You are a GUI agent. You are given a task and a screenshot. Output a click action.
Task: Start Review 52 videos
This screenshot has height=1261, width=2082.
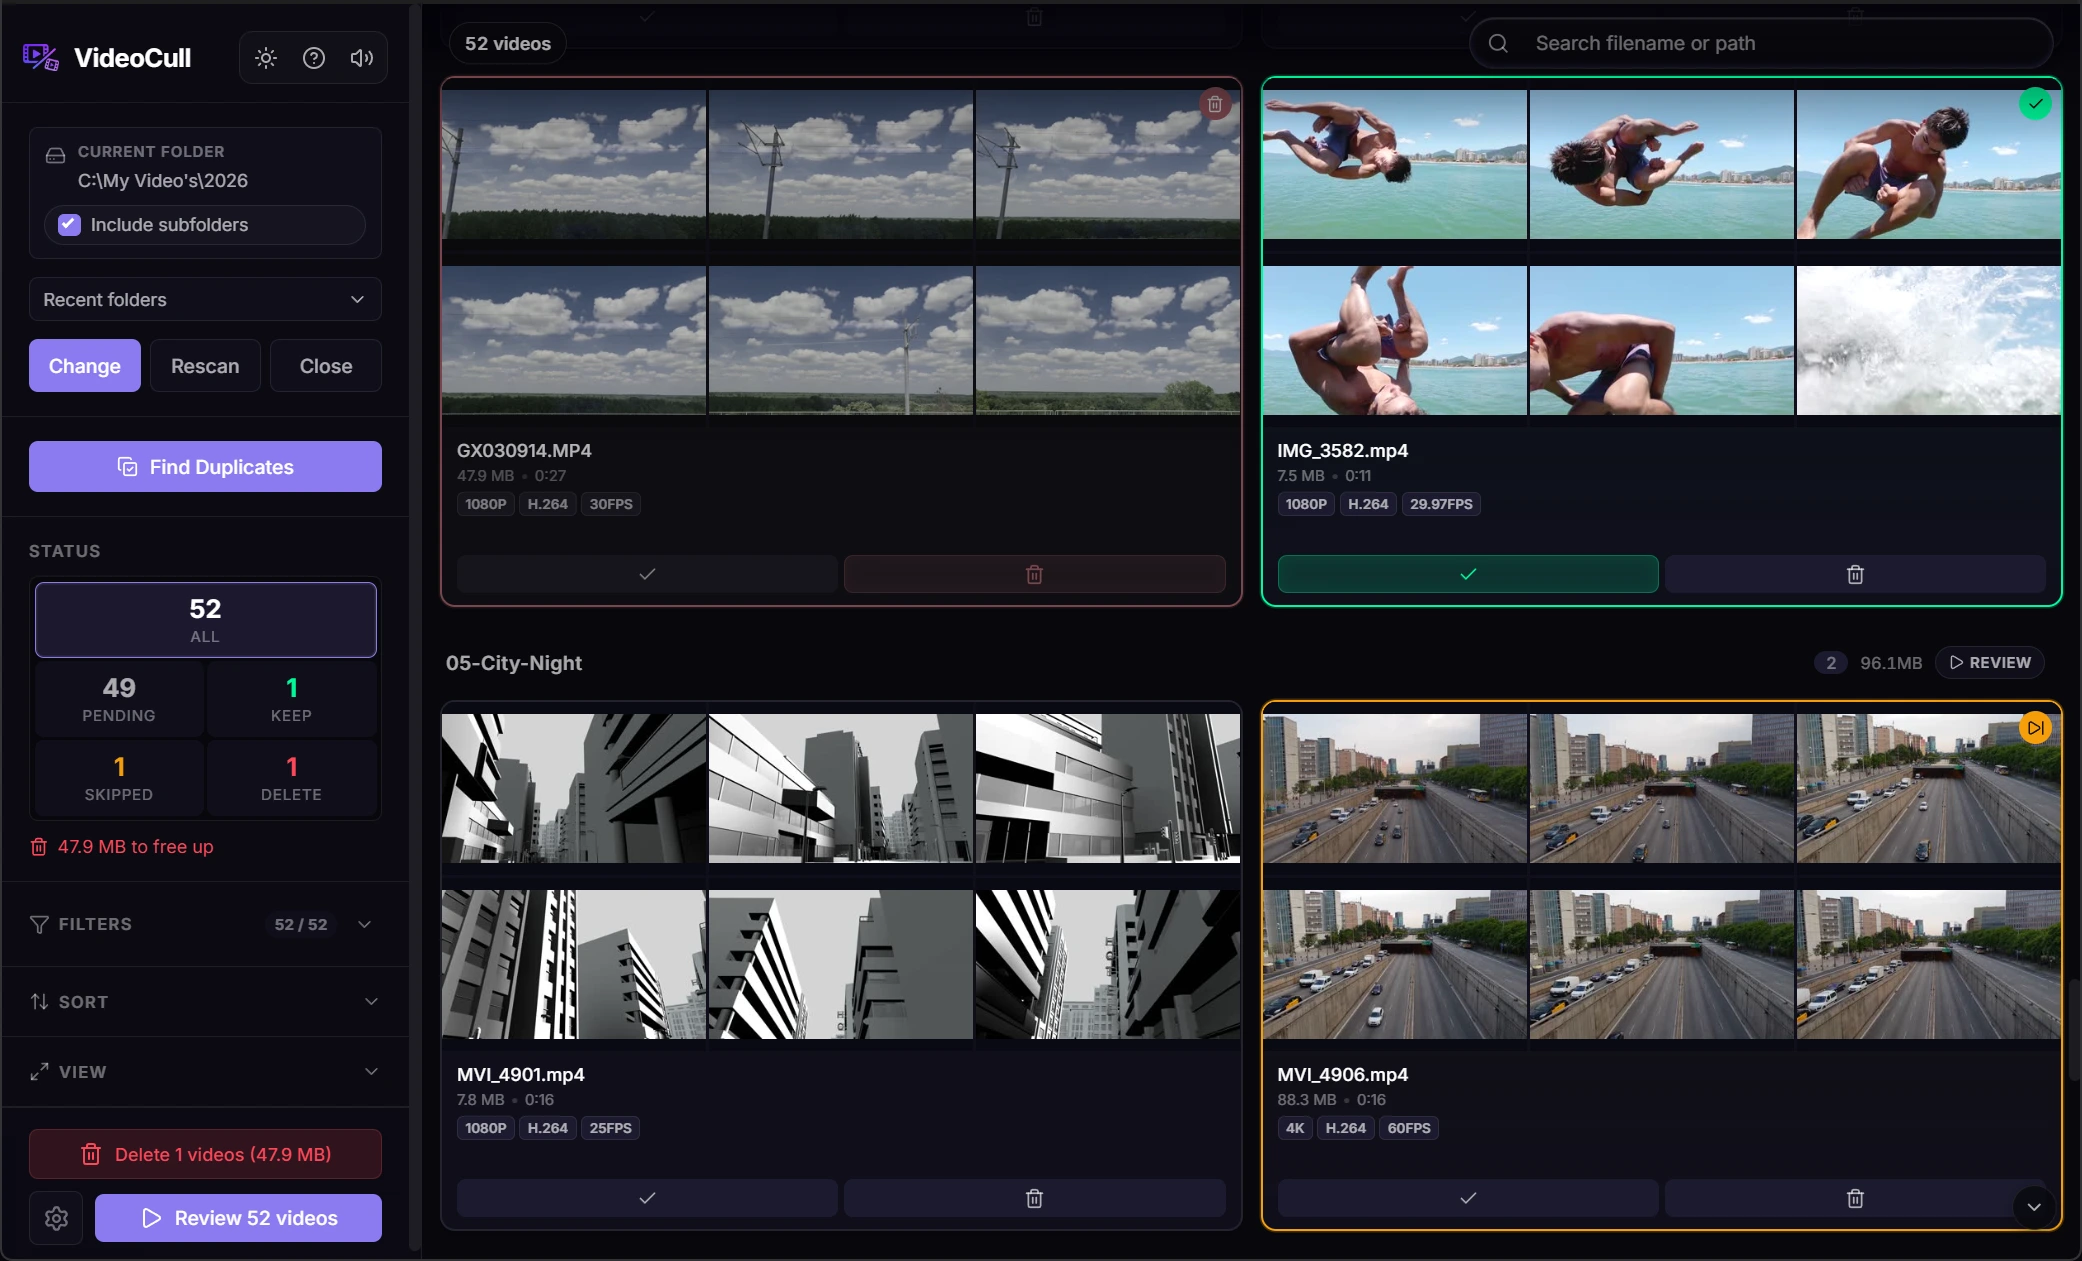[238, 1218]
